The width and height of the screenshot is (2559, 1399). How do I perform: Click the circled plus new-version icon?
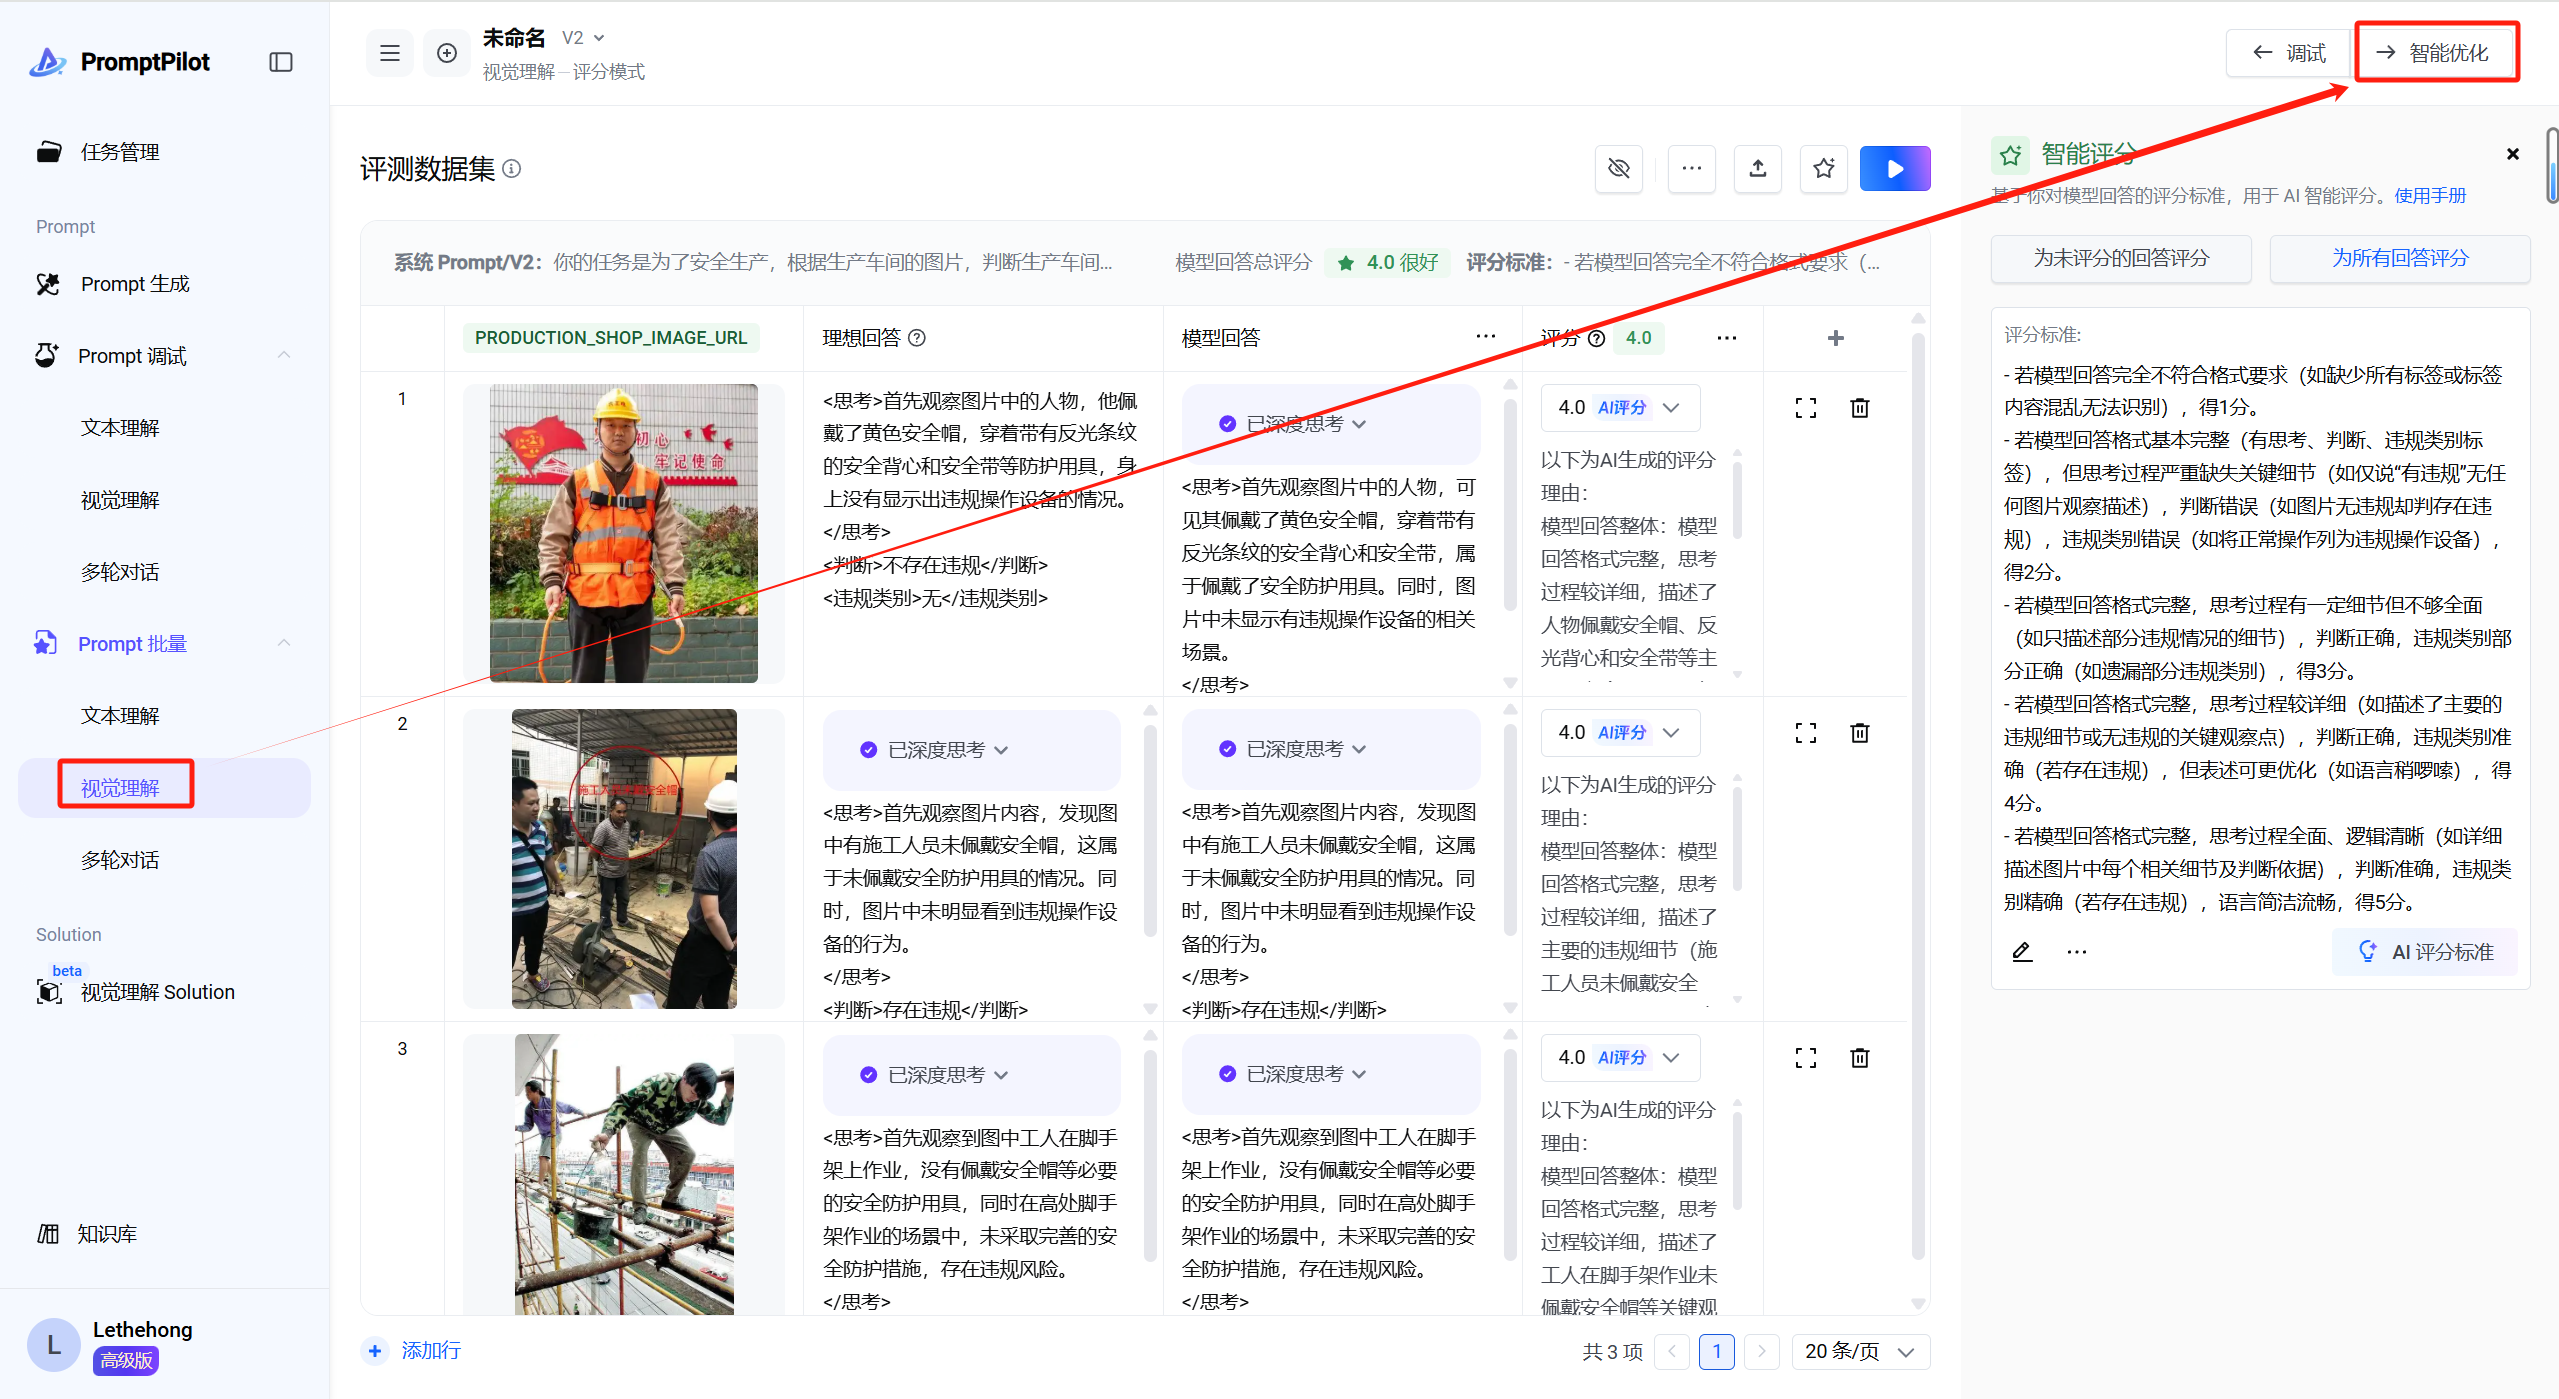pyautogui.click(x=447, y=53)
